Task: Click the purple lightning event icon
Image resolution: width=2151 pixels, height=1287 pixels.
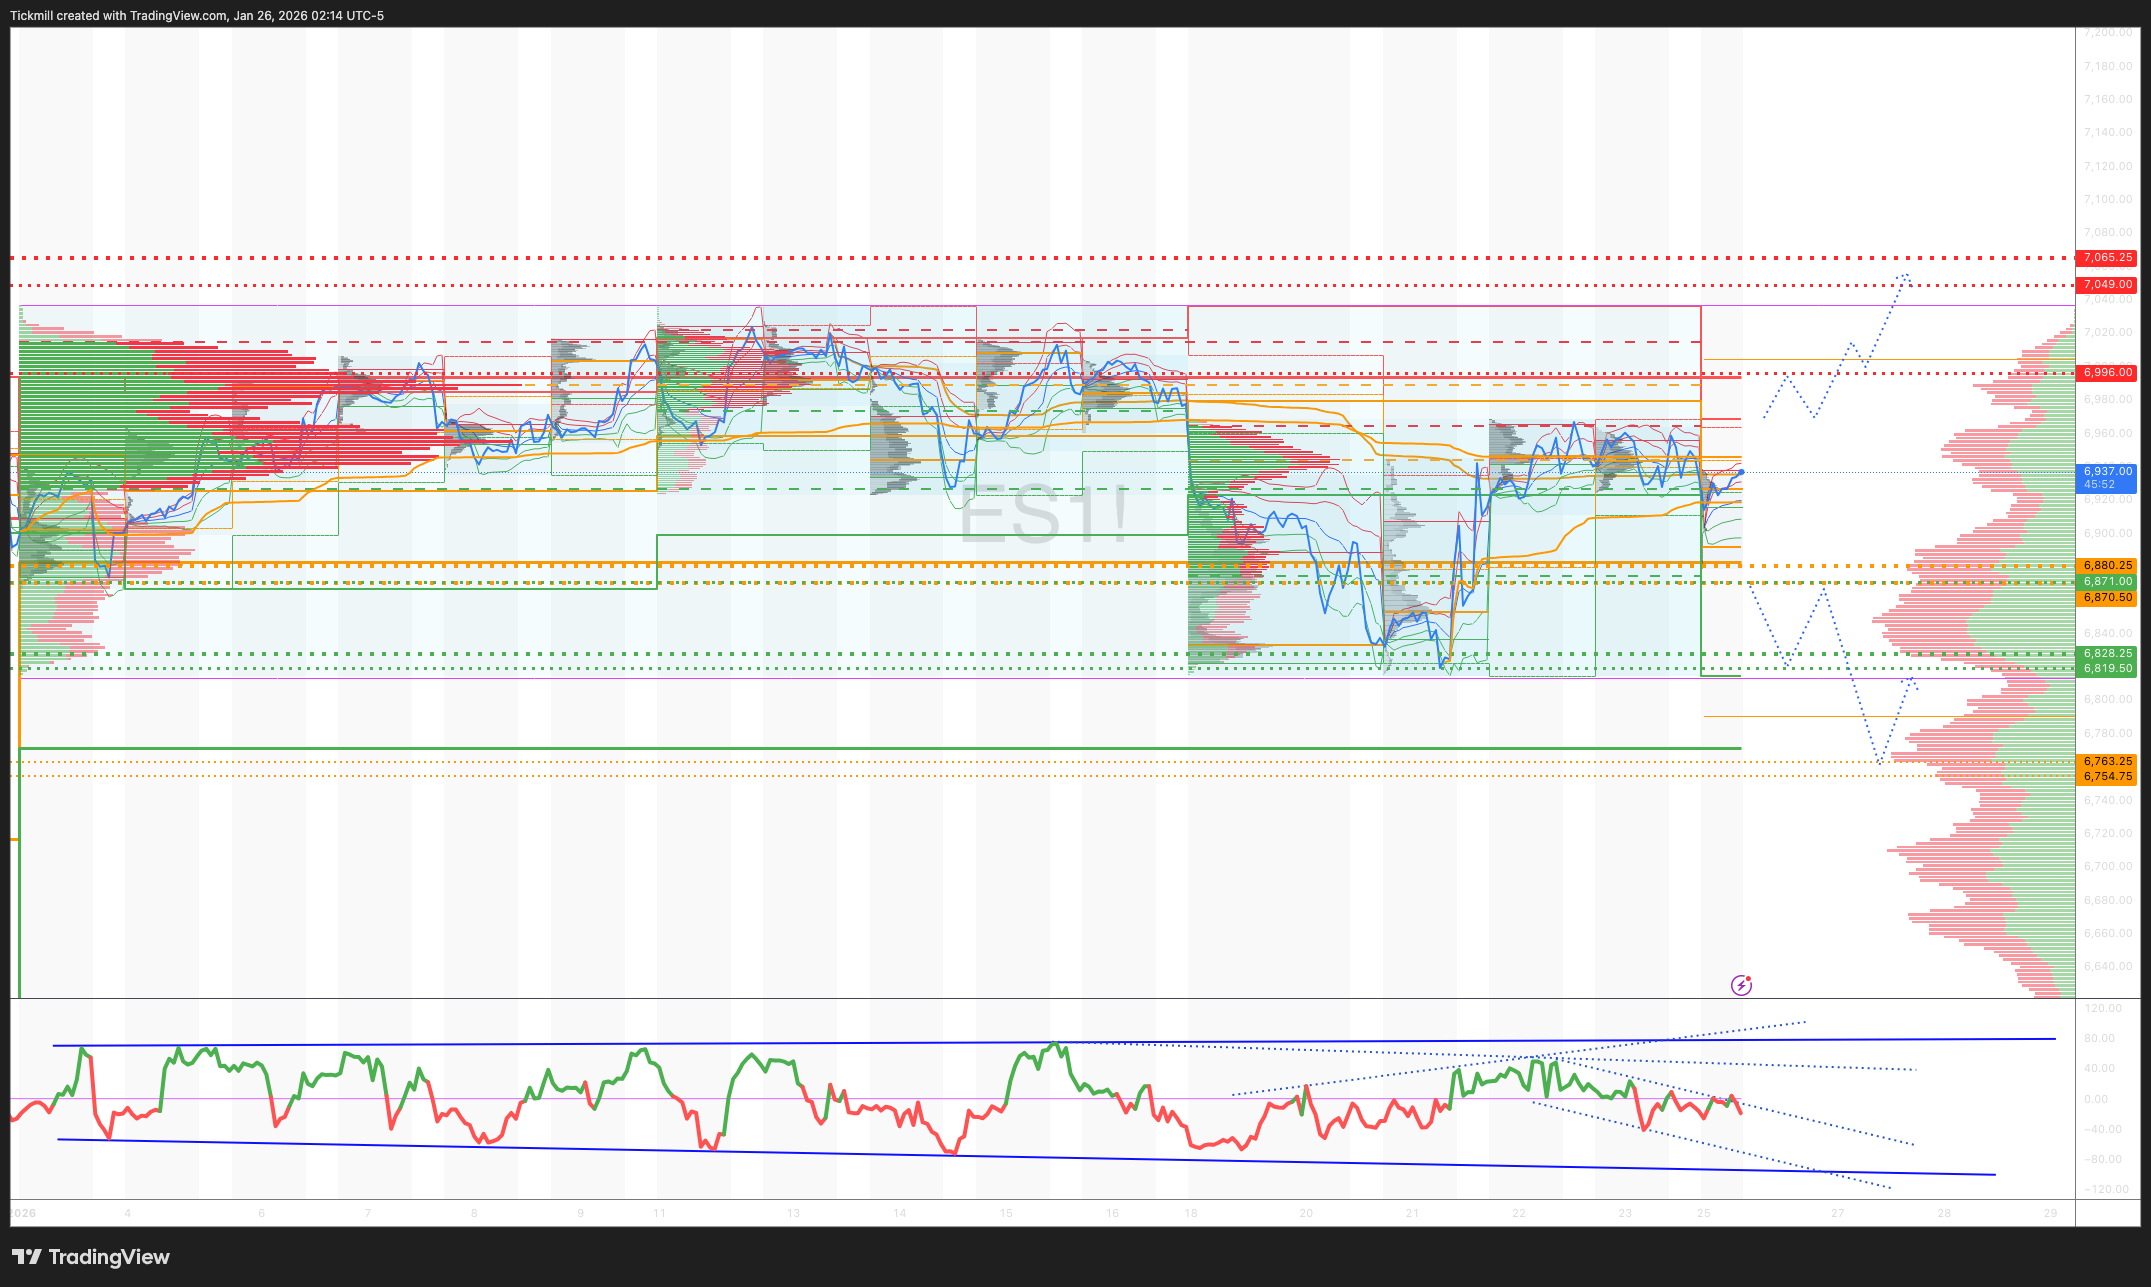Action: click(1741, 985)
